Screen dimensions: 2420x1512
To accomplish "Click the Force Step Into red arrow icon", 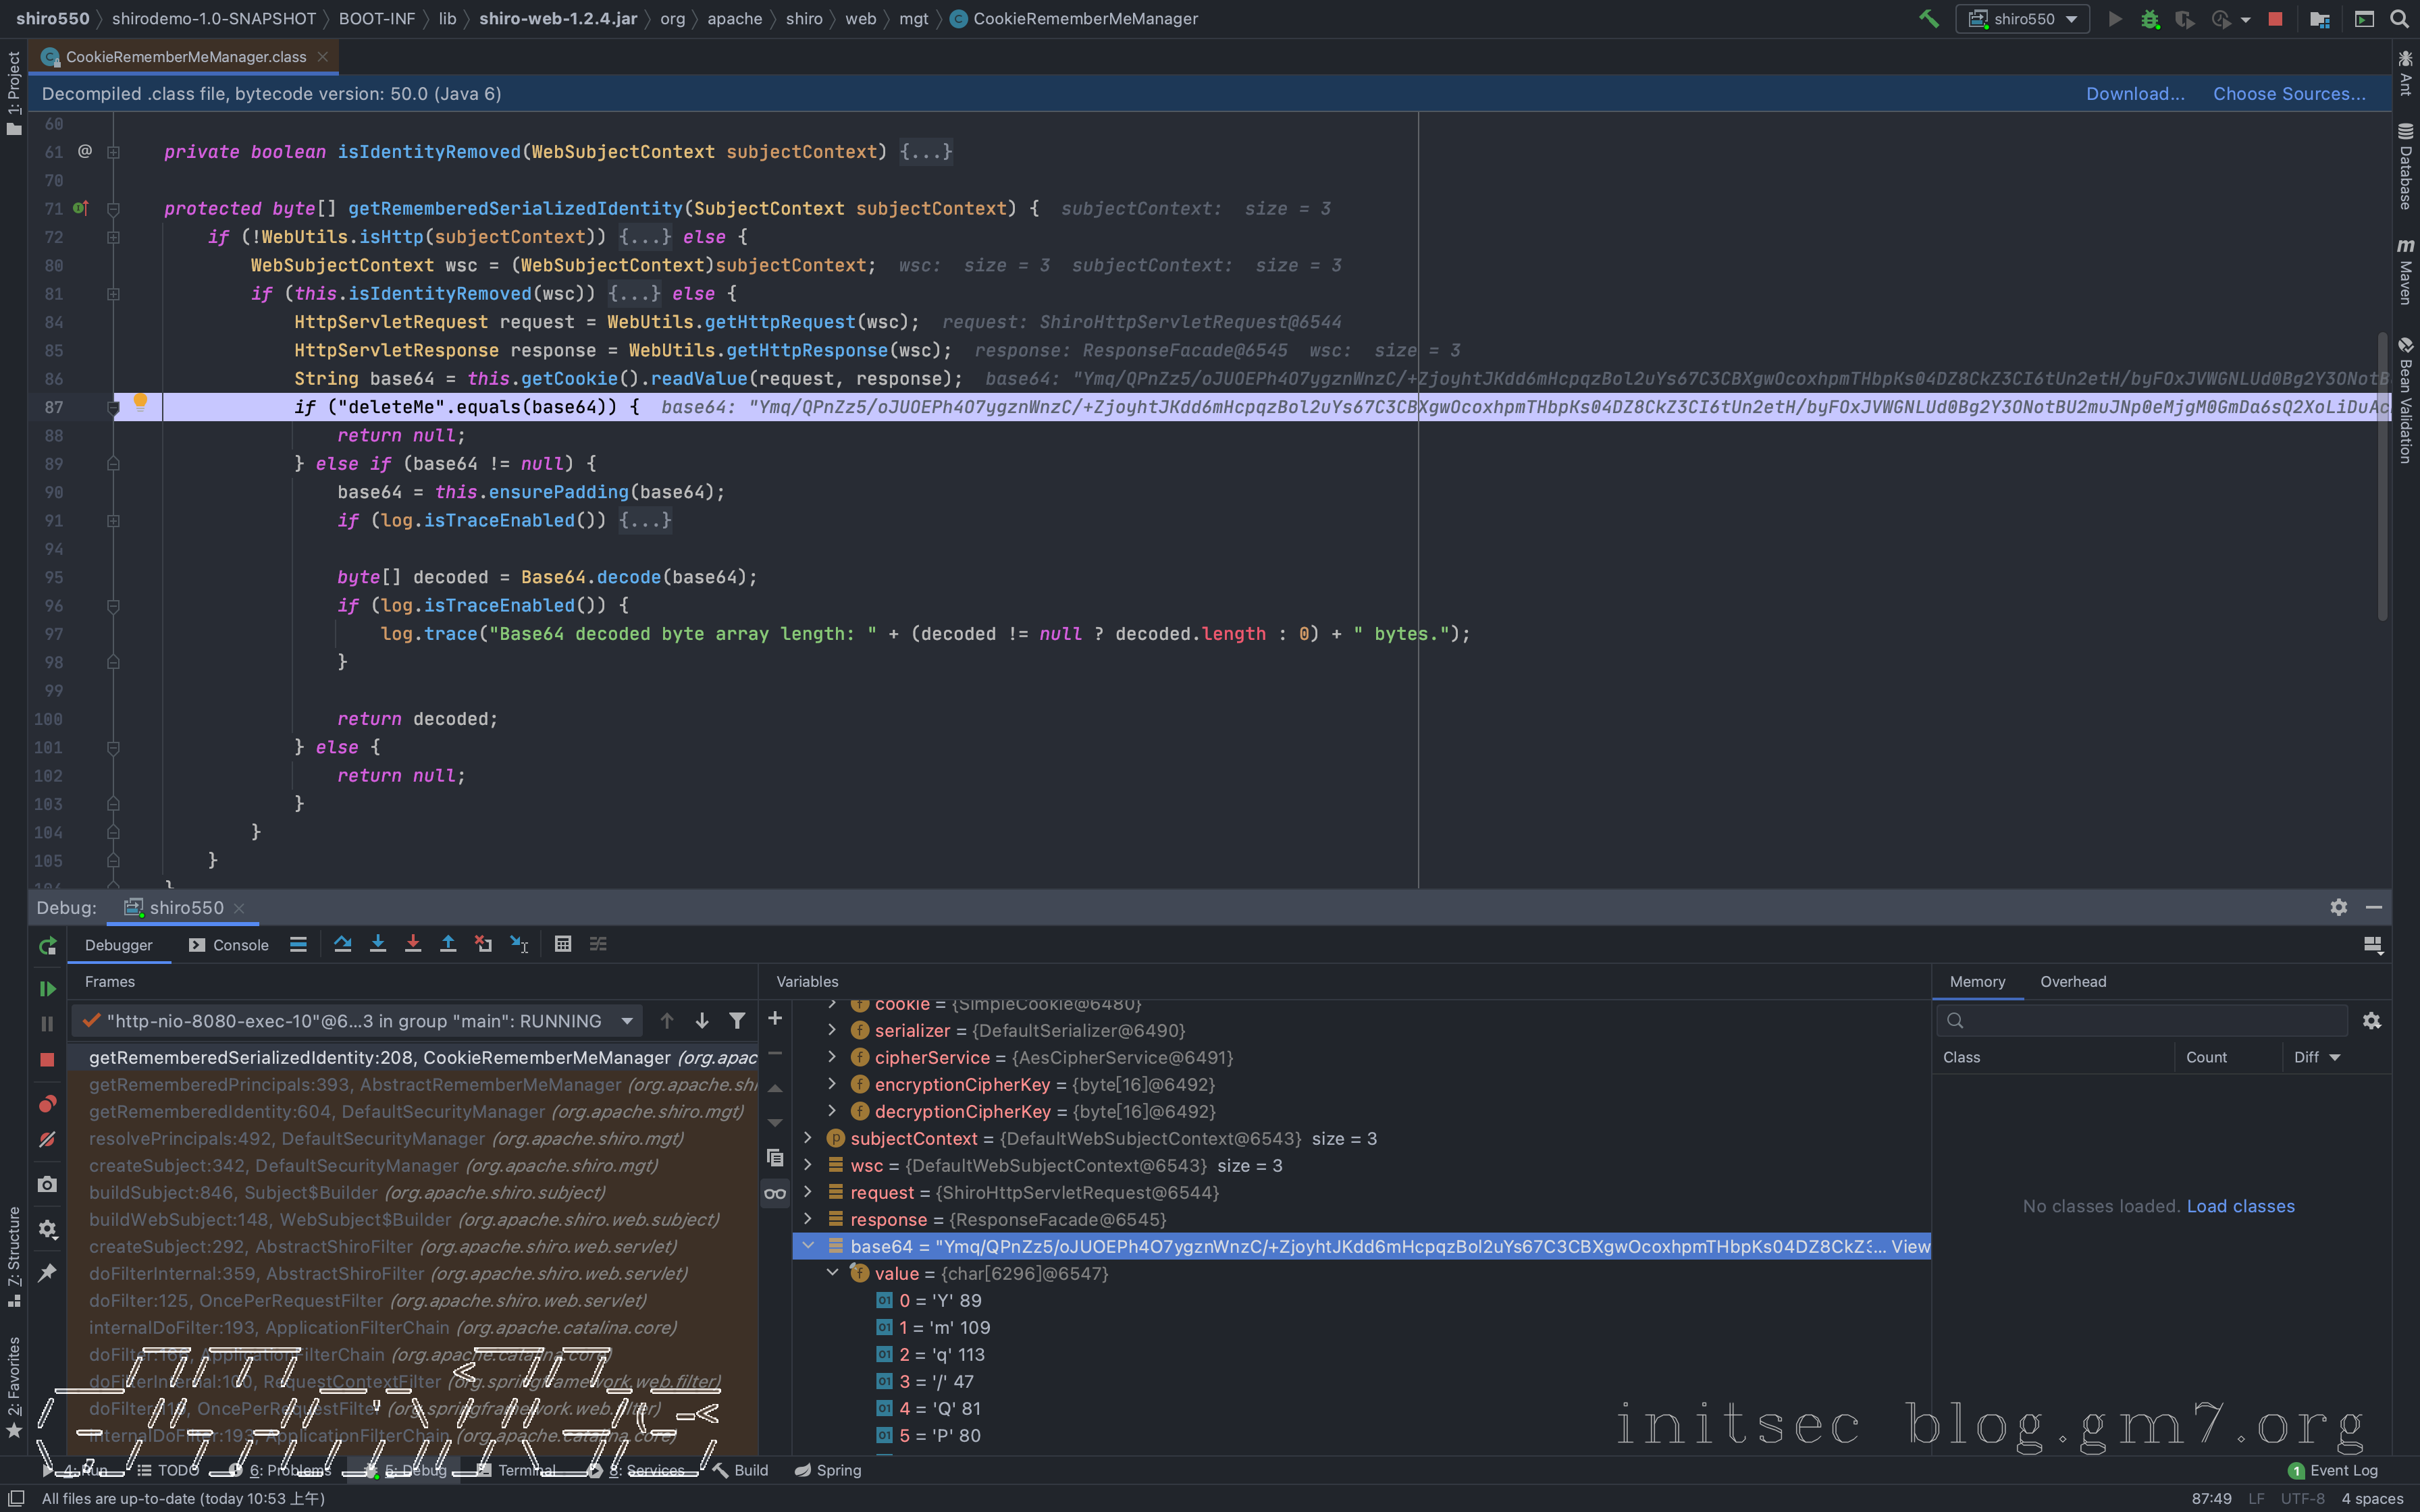I will tap(413, 944).
